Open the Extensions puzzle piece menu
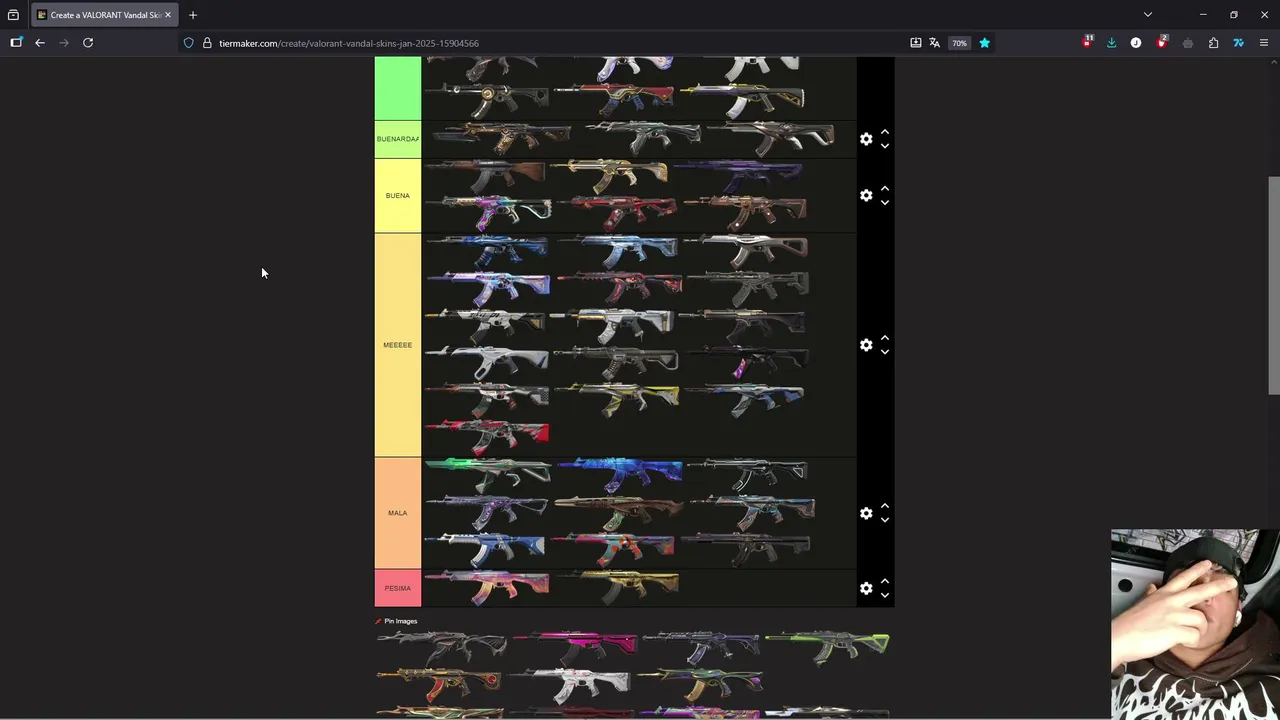 1213,43
